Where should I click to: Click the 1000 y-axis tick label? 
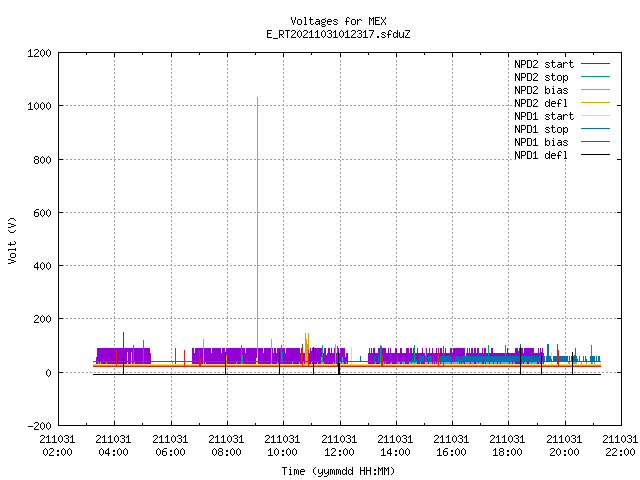point(39,107)
